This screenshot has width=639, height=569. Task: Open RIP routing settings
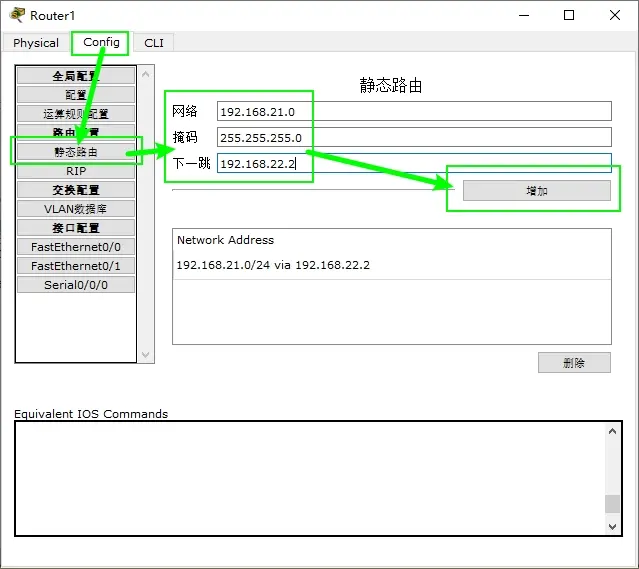click(76, 171)
